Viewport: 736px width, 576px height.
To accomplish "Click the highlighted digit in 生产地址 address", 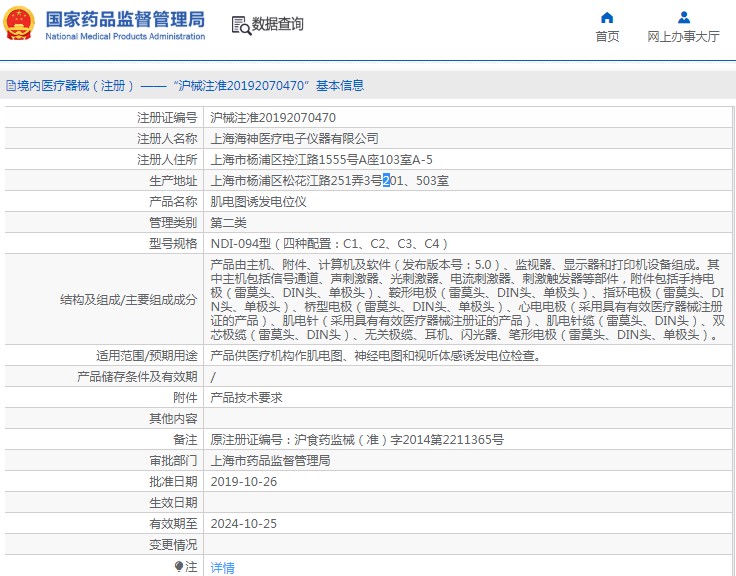I will point(387,180).
